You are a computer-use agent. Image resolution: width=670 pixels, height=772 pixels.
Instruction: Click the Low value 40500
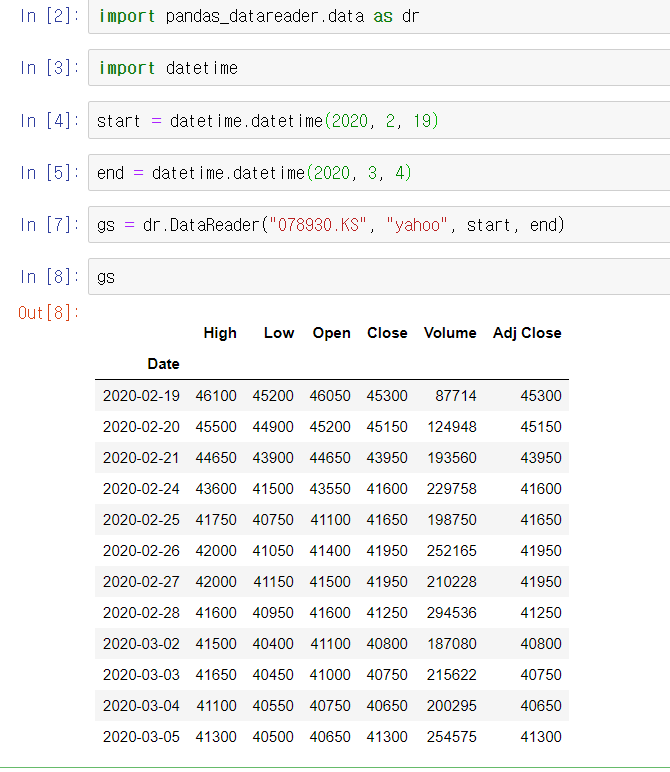tap(273, 737)
